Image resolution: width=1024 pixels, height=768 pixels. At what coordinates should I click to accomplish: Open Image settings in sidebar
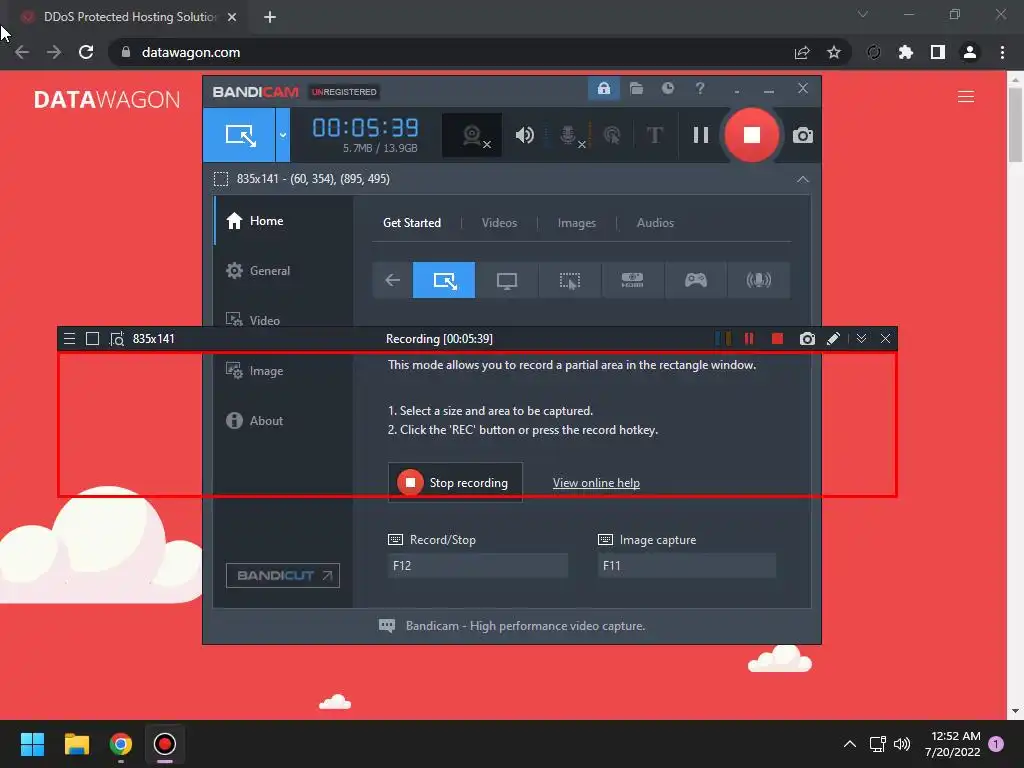coord(283,371)
